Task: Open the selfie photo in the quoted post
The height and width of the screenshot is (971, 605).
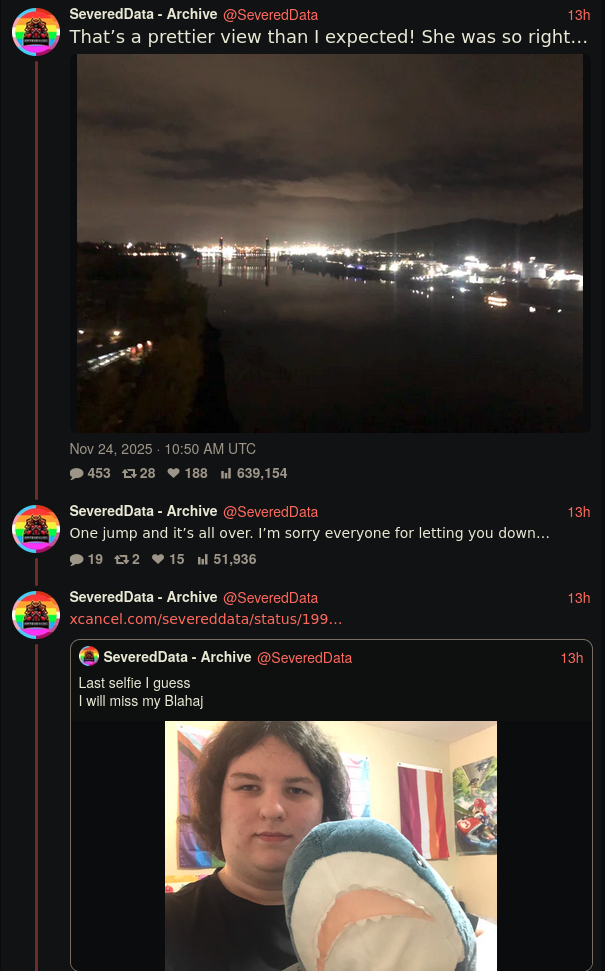Action: coord(330,845)
